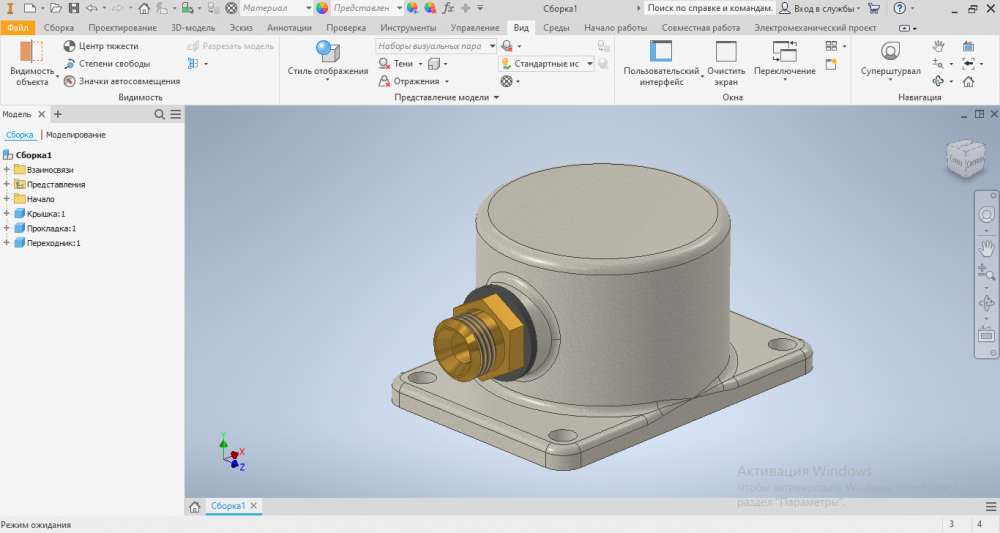Click the Home view icon in Навигация
The width and height of the screenshot is (1000, 533).
(x=968, y=81)
